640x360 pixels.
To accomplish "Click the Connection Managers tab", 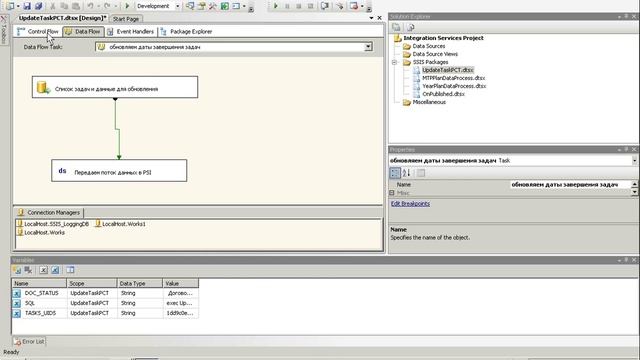I will pos(49,213).
